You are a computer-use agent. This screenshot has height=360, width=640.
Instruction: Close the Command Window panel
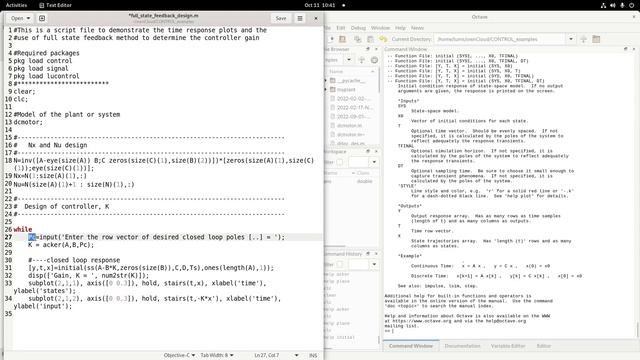pos(634,49)
